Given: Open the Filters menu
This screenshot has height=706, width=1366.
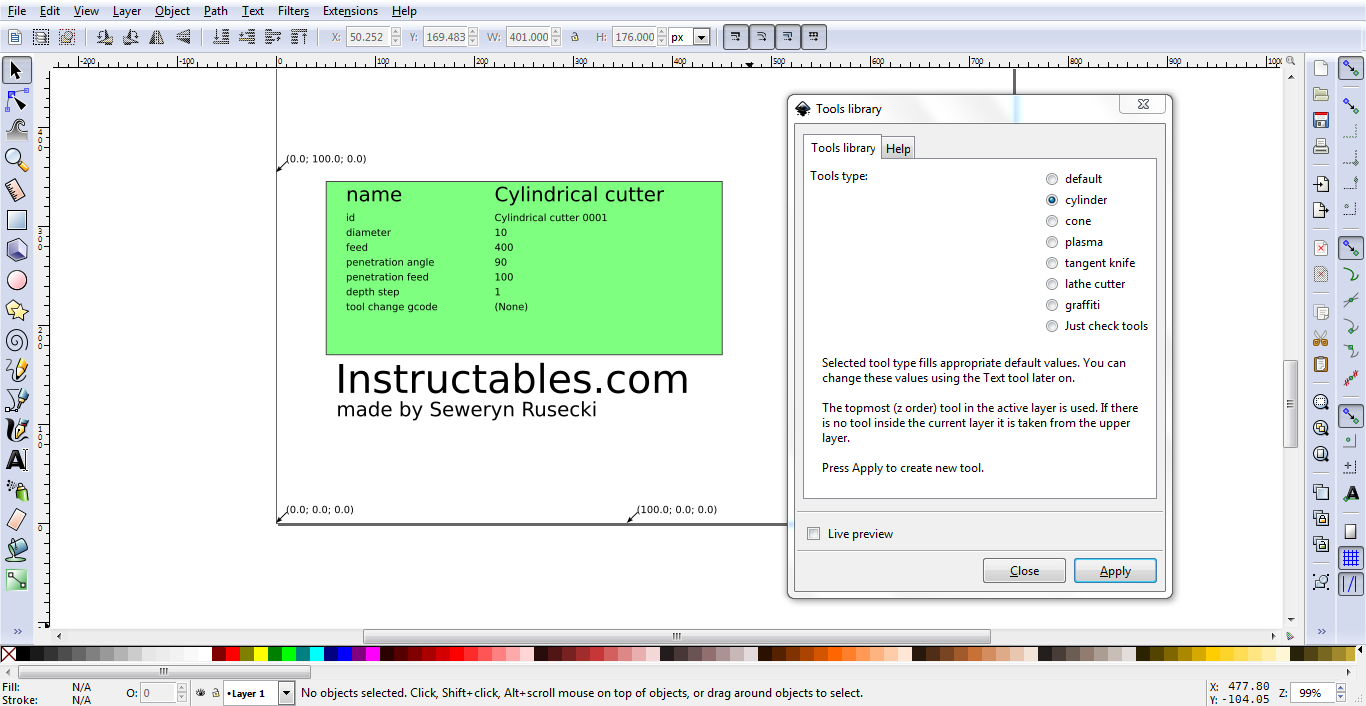Looking at the screenshot, I should coord(293,11).
